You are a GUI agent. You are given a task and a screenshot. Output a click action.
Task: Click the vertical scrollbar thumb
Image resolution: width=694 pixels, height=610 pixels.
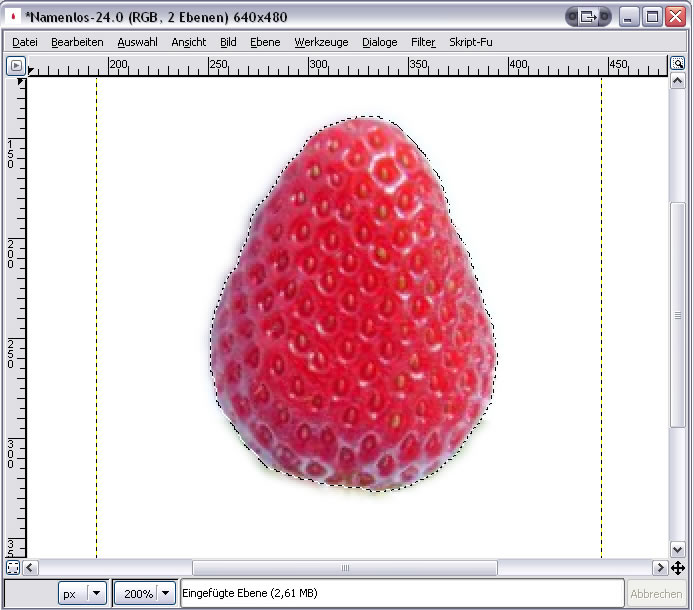point(677,315)
